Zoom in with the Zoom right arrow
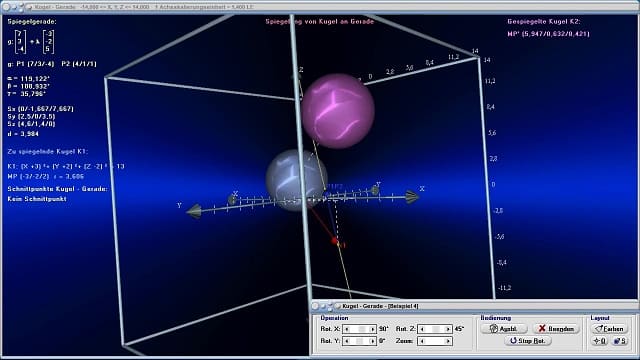Screen dimensions: 640x360 (x=448, y=341)
